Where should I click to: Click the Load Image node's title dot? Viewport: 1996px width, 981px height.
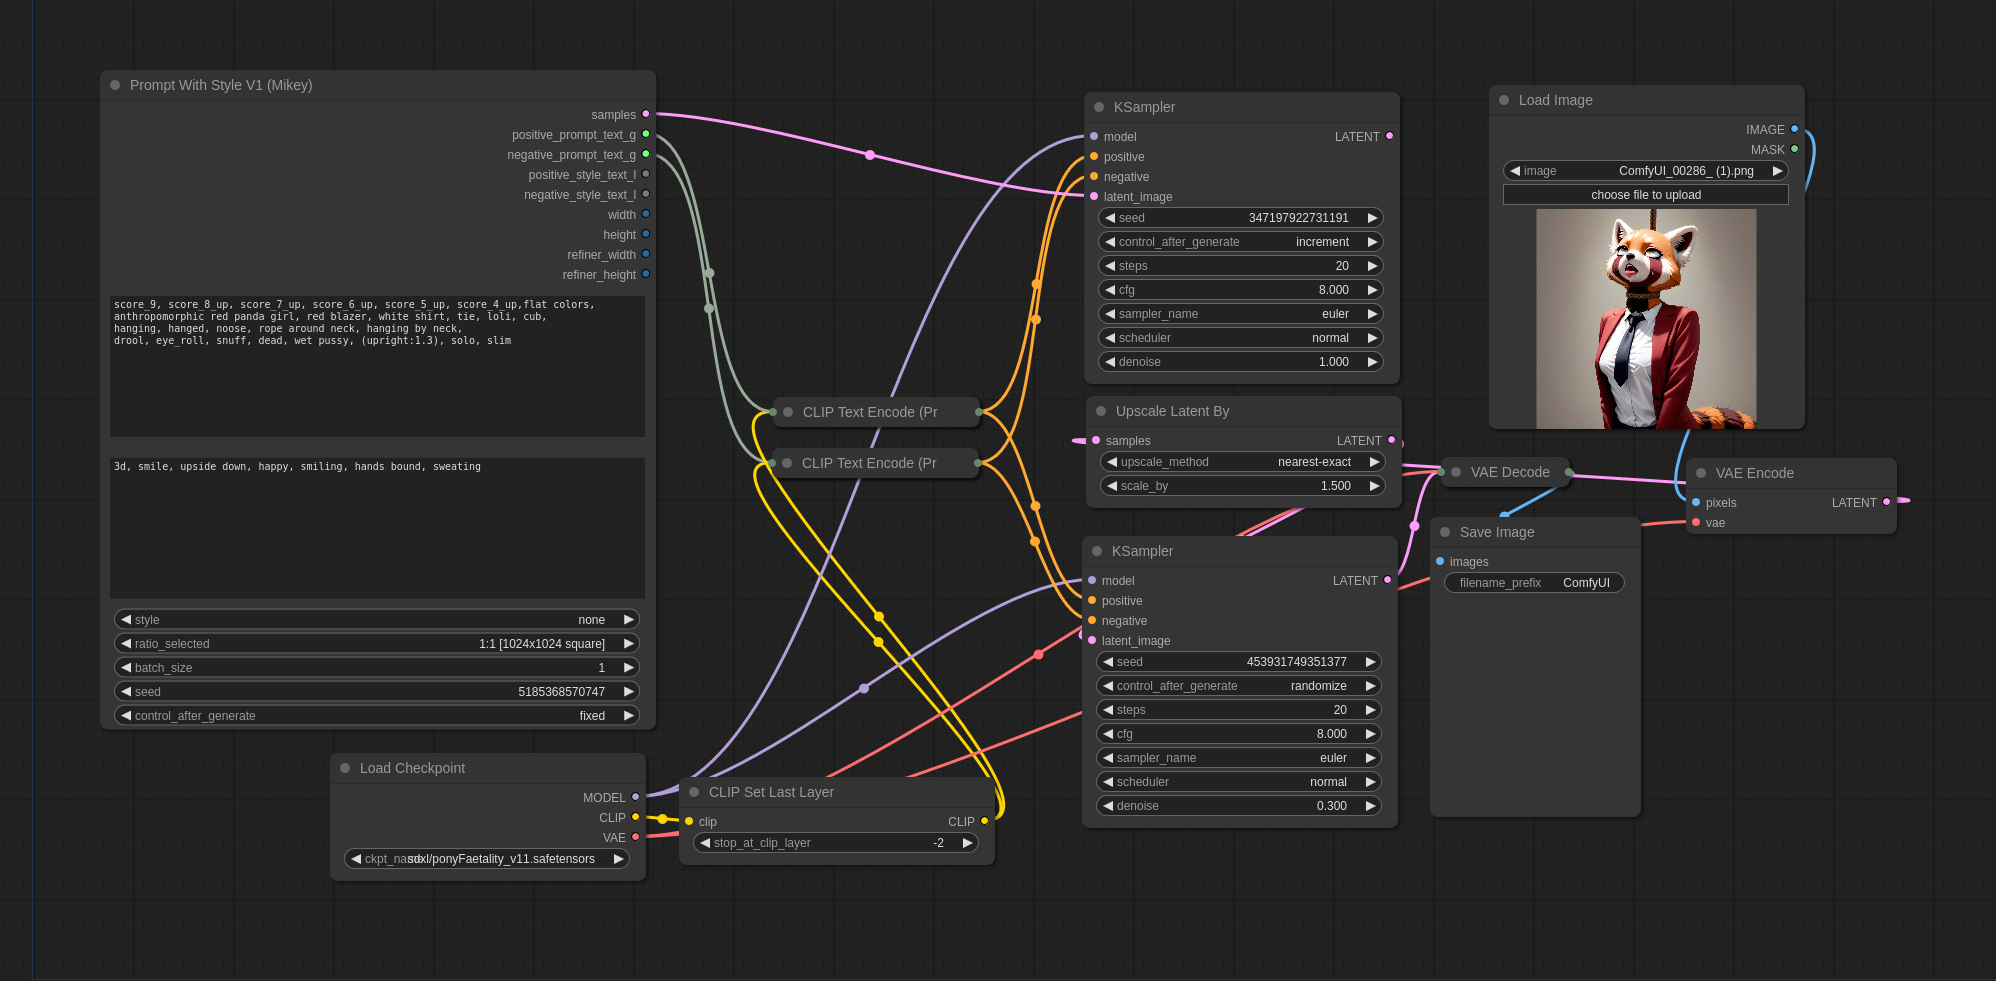[x=1504, y=100]
